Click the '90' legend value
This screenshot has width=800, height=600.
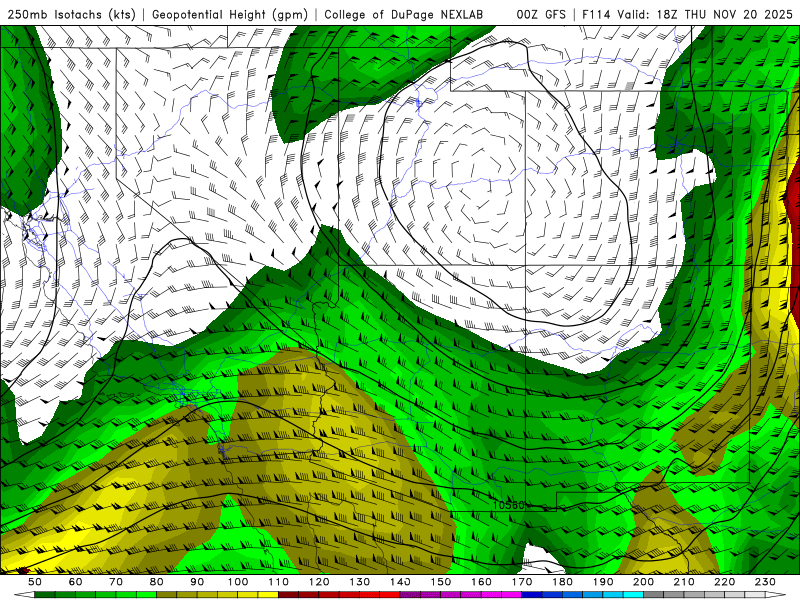tap(197, 582)
